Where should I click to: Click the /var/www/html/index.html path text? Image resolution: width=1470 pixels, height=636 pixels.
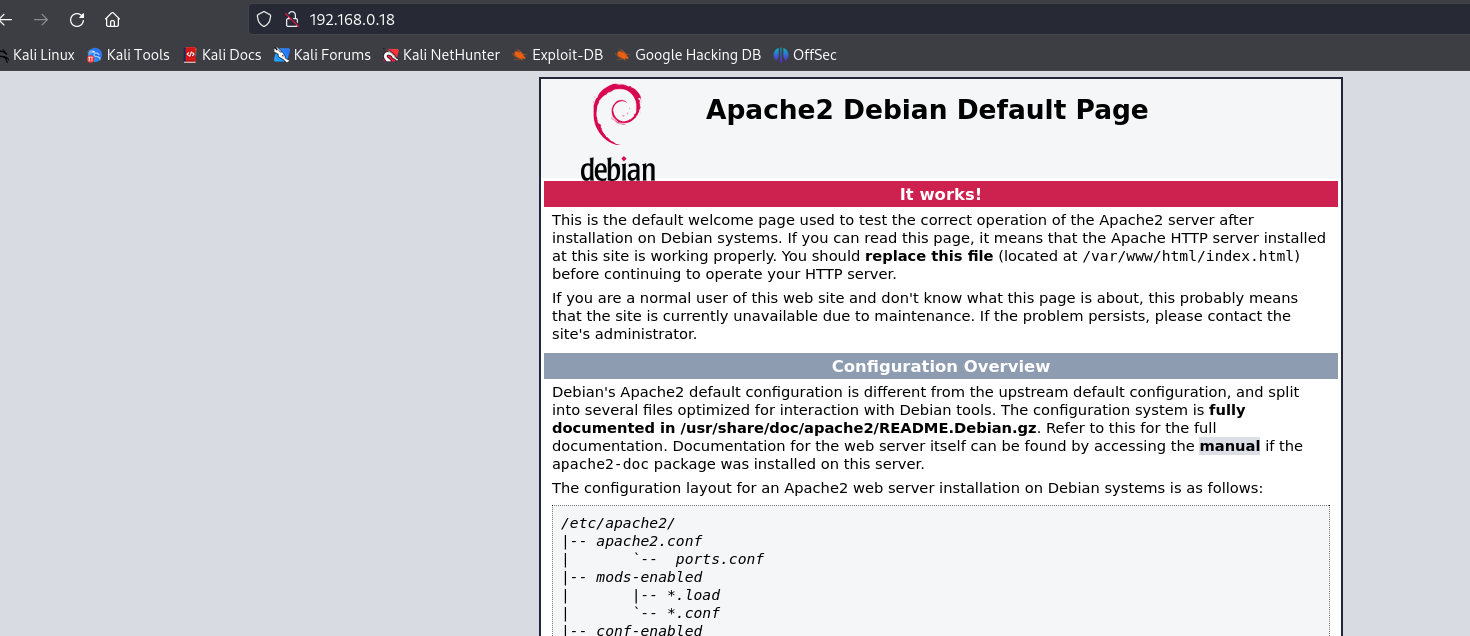tap(1188, 256)
